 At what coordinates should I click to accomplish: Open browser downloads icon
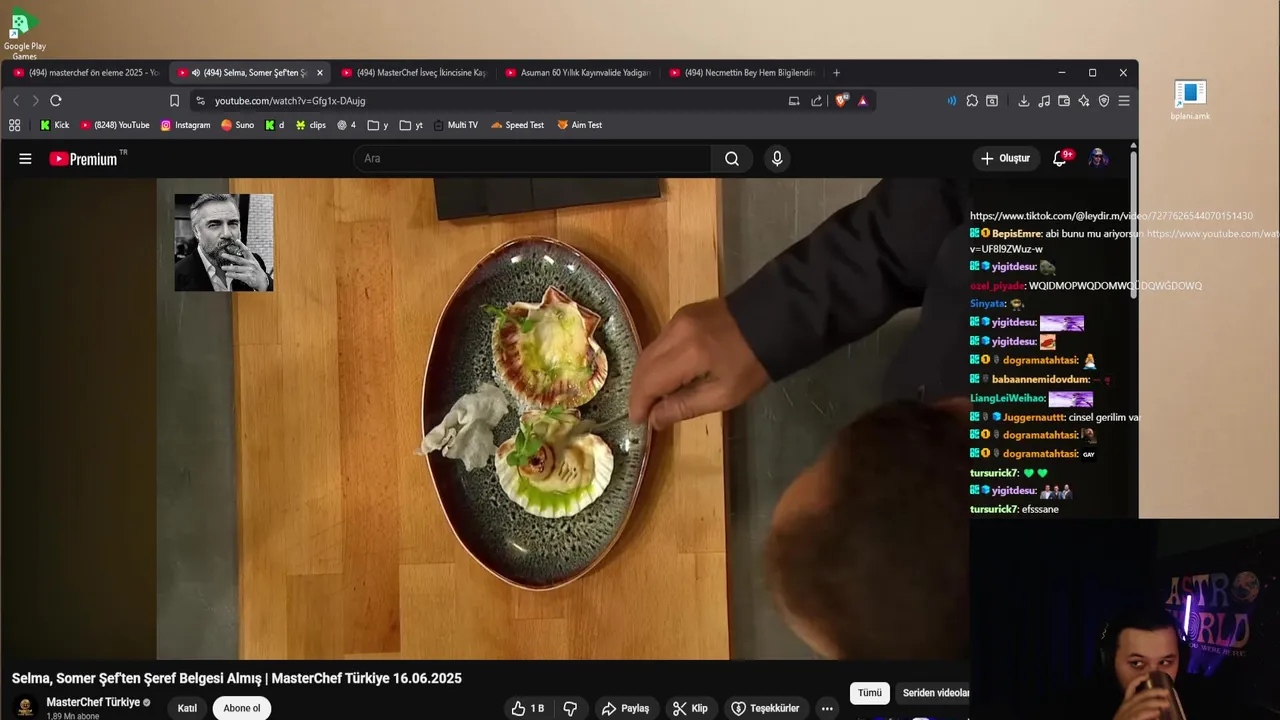(1024, 100)
